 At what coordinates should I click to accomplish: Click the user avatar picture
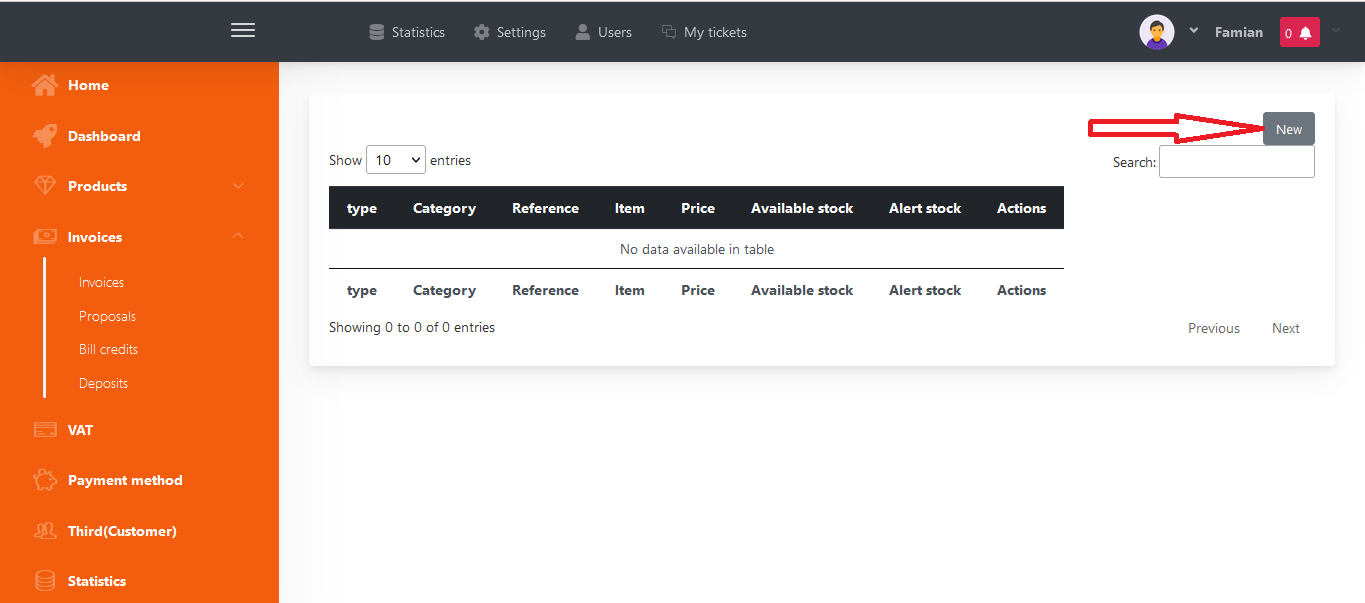coord(1157,32)
